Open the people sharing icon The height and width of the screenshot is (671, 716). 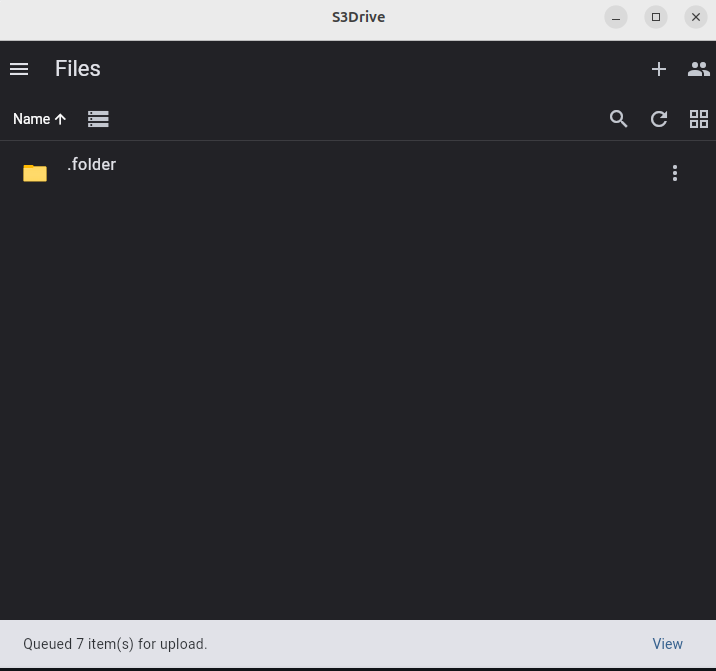pos(699,69)
